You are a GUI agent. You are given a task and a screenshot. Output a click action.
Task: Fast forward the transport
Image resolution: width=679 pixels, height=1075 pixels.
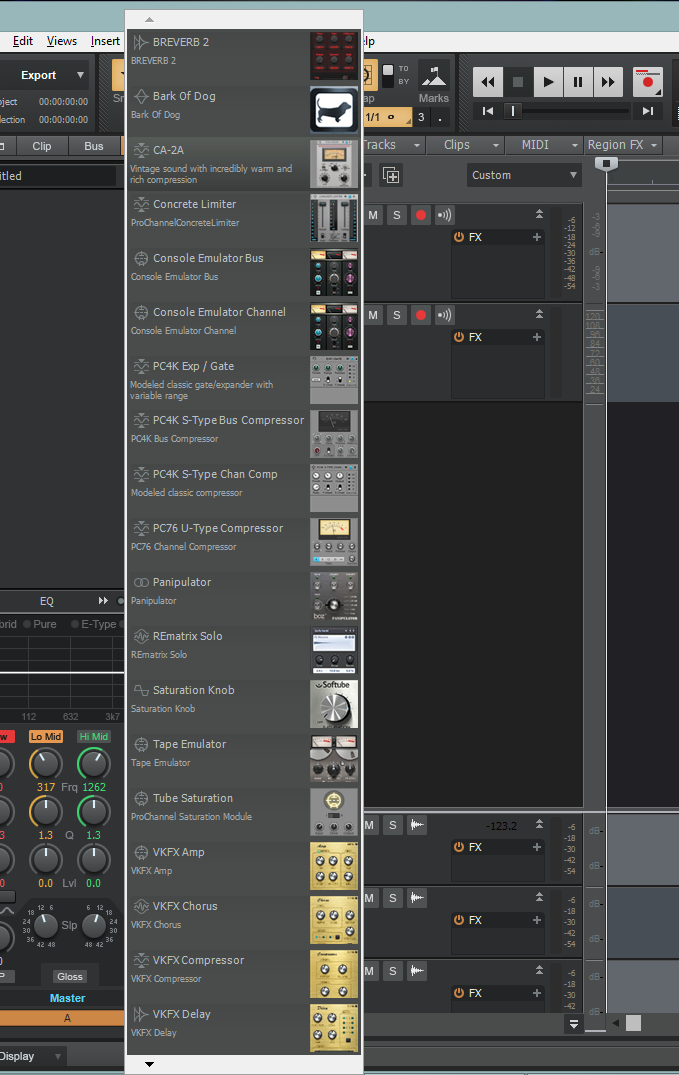click(x=608, y=82)
